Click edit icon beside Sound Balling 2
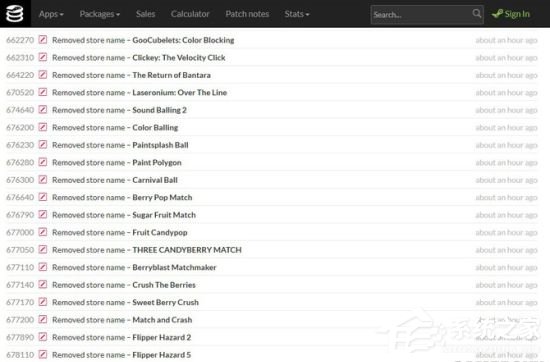This screenshot has width=550, height=362. point(43,110)
